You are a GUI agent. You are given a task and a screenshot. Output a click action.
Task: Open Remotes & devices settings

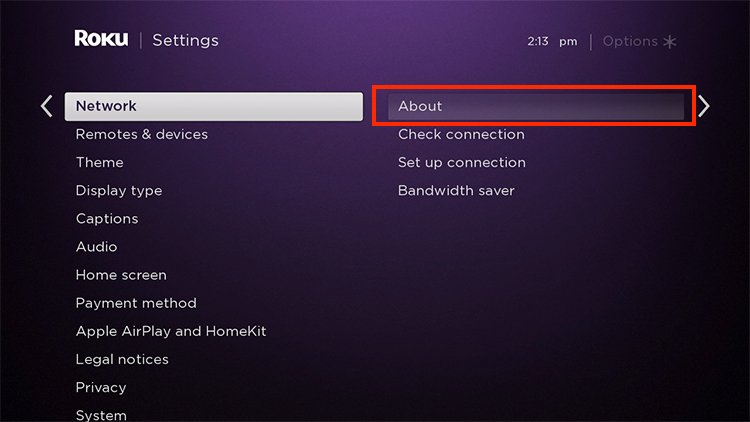click(x=142, y=134)
